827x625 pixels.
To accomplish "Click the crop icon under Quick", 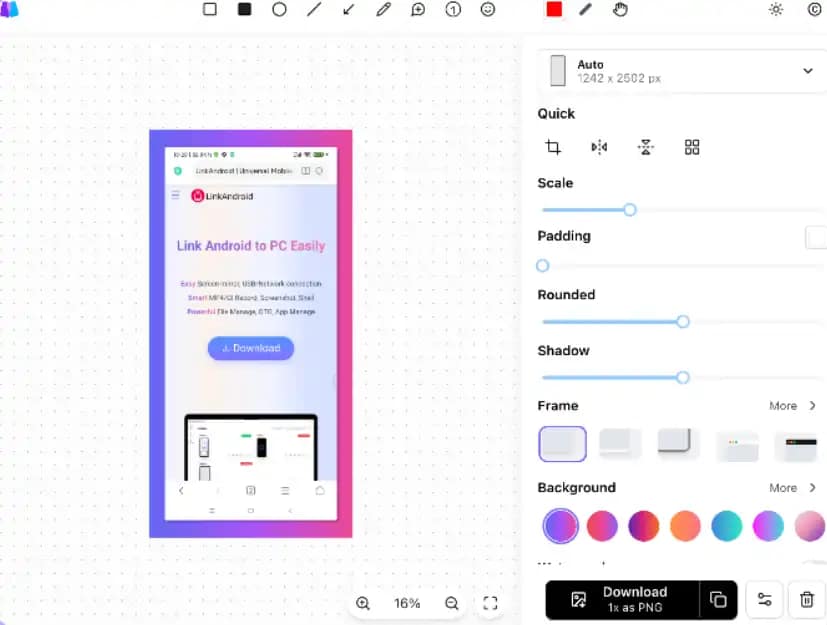I will click(553, 147).
